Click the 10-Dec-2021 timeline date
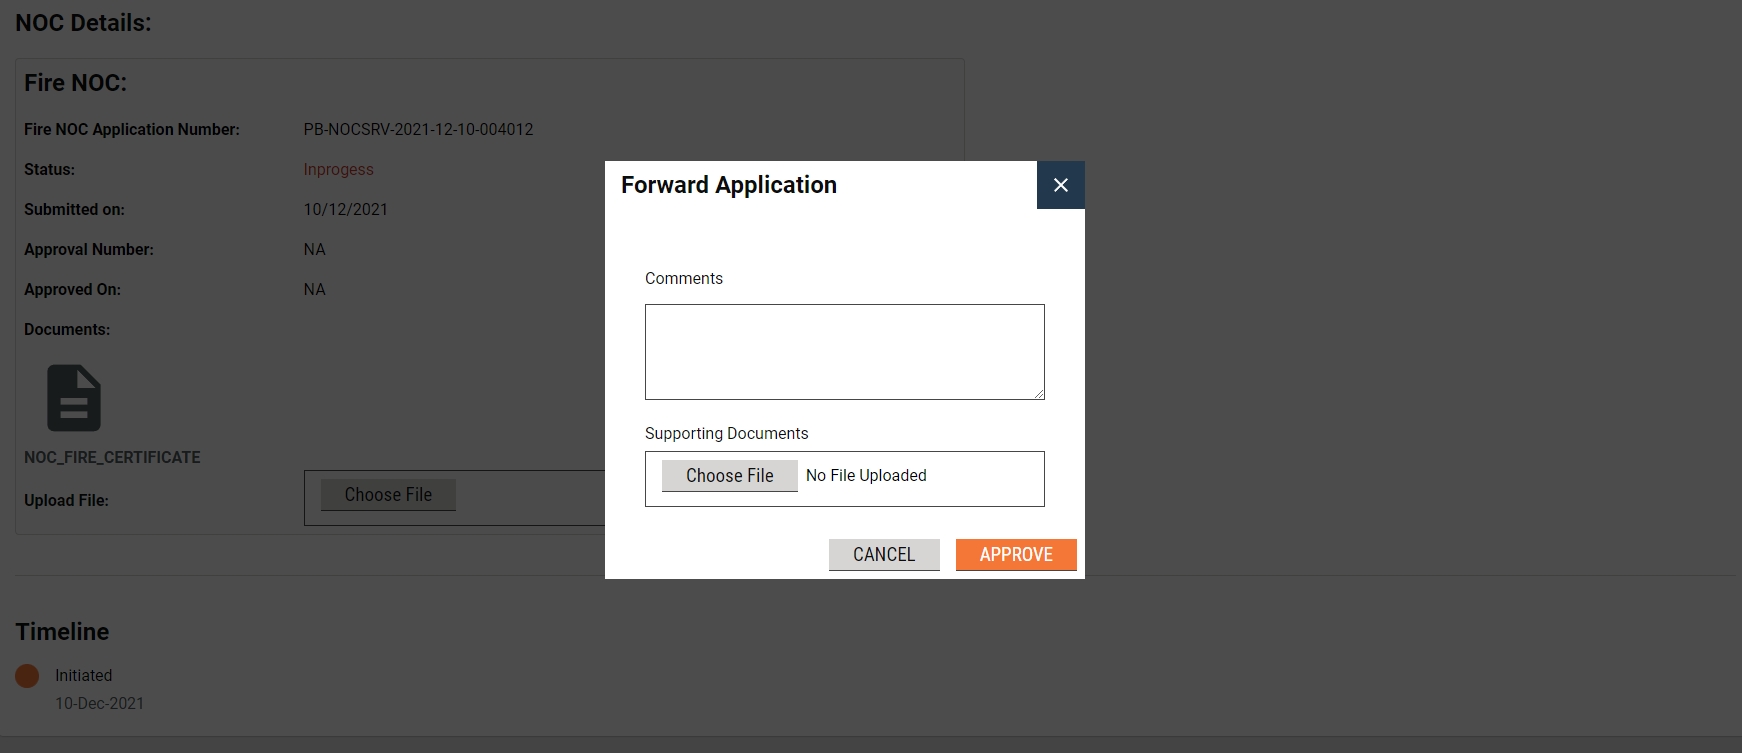The image size is (1742, 753). click(x=99, y=704)
